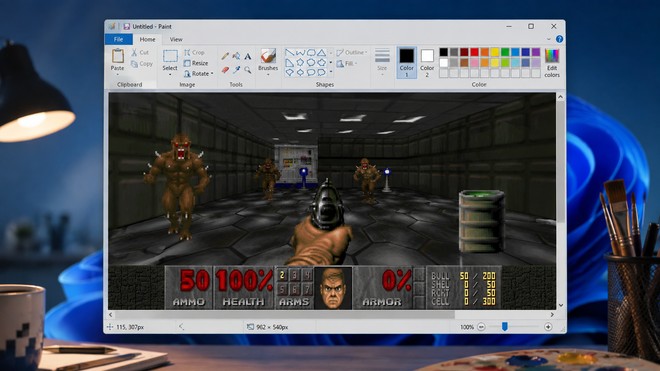Open the shape Fill dropdown
Viewport: 660px width, 371px height.
coord(347,64)
